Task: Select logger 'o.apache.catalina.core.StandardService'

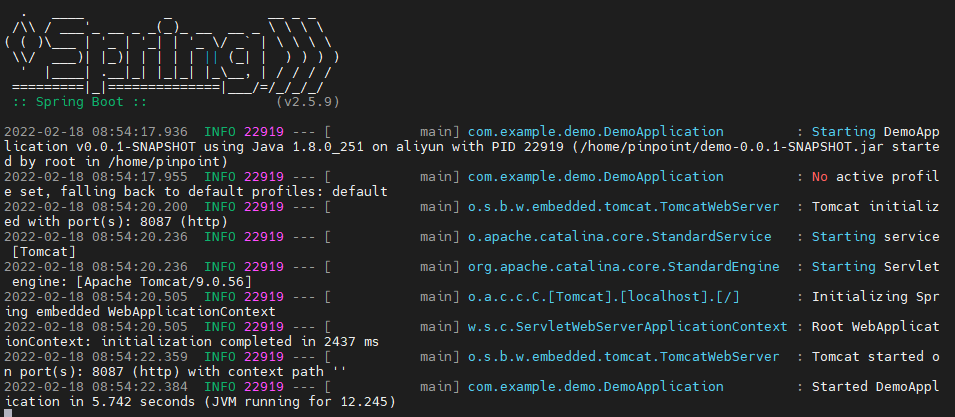Action: [619, 237]
